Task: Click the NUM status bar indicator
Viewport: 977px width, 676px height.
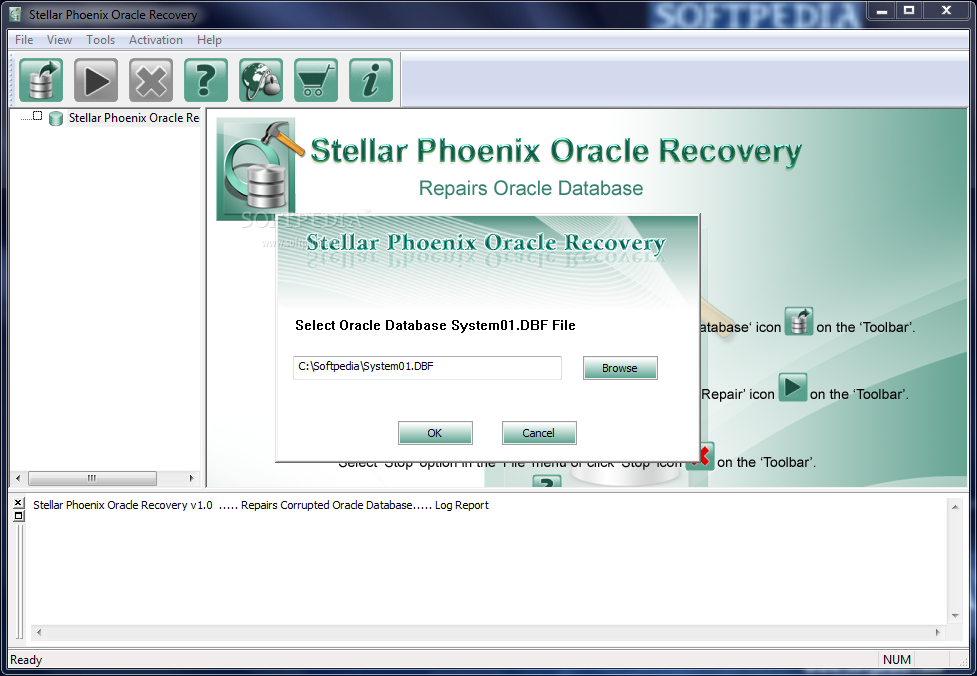Action: [897, 660]
